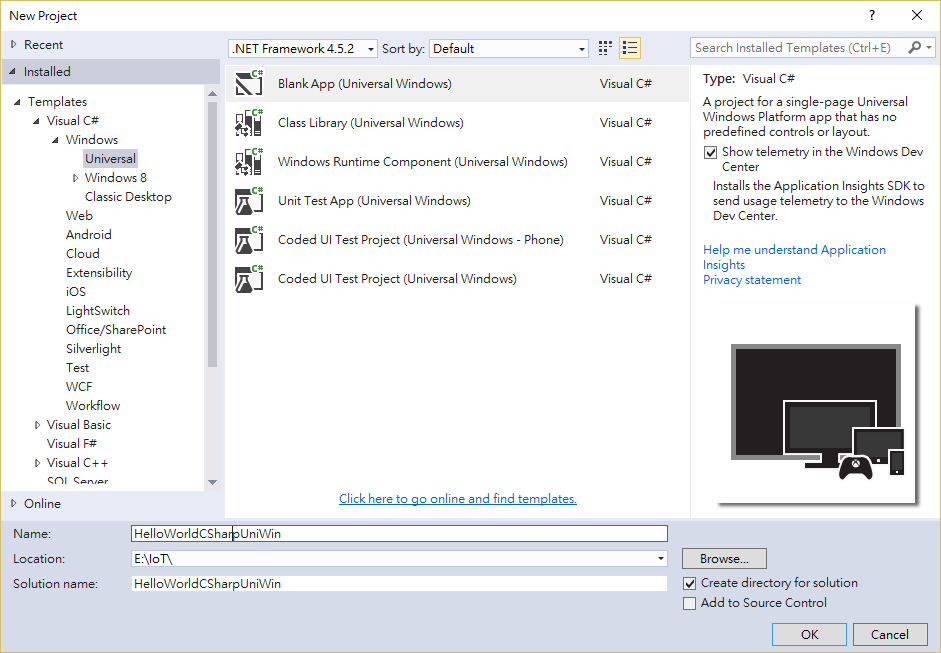Select the WCF template category

coord(79,387)
